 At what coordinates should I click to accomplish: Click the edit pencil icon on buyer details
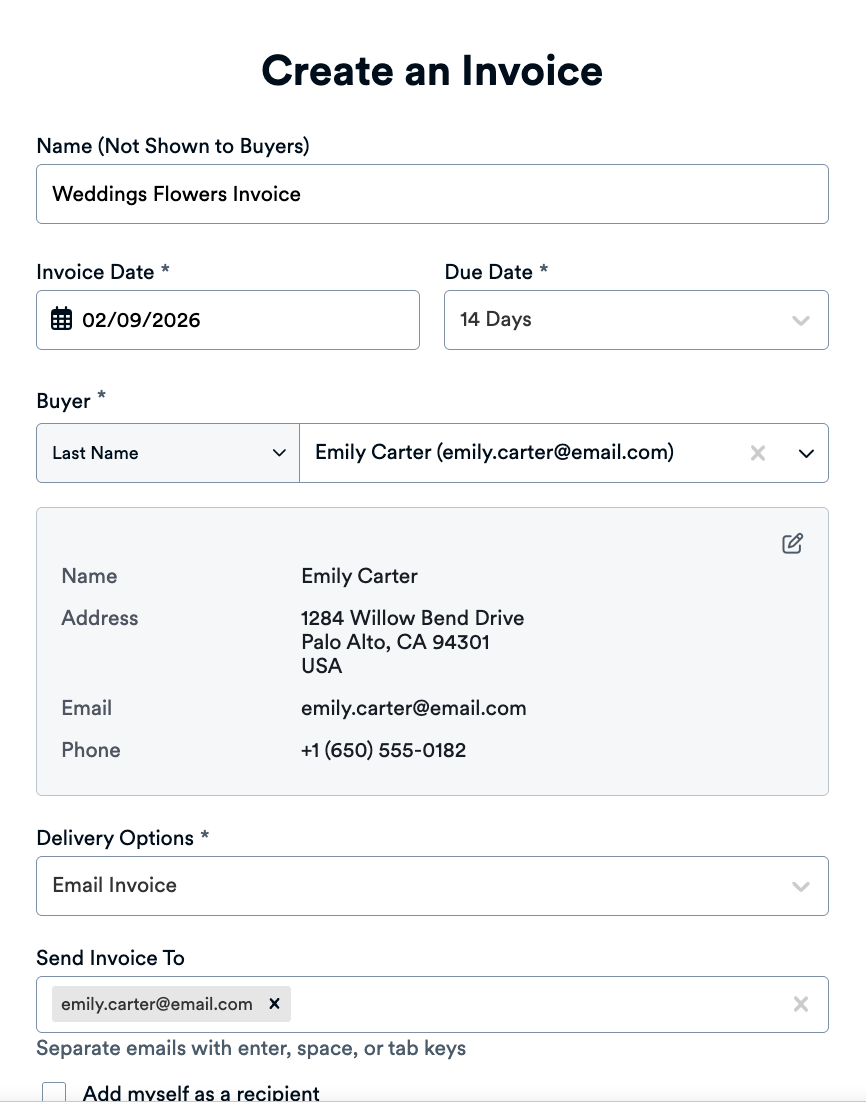click(x=792, y=543)
